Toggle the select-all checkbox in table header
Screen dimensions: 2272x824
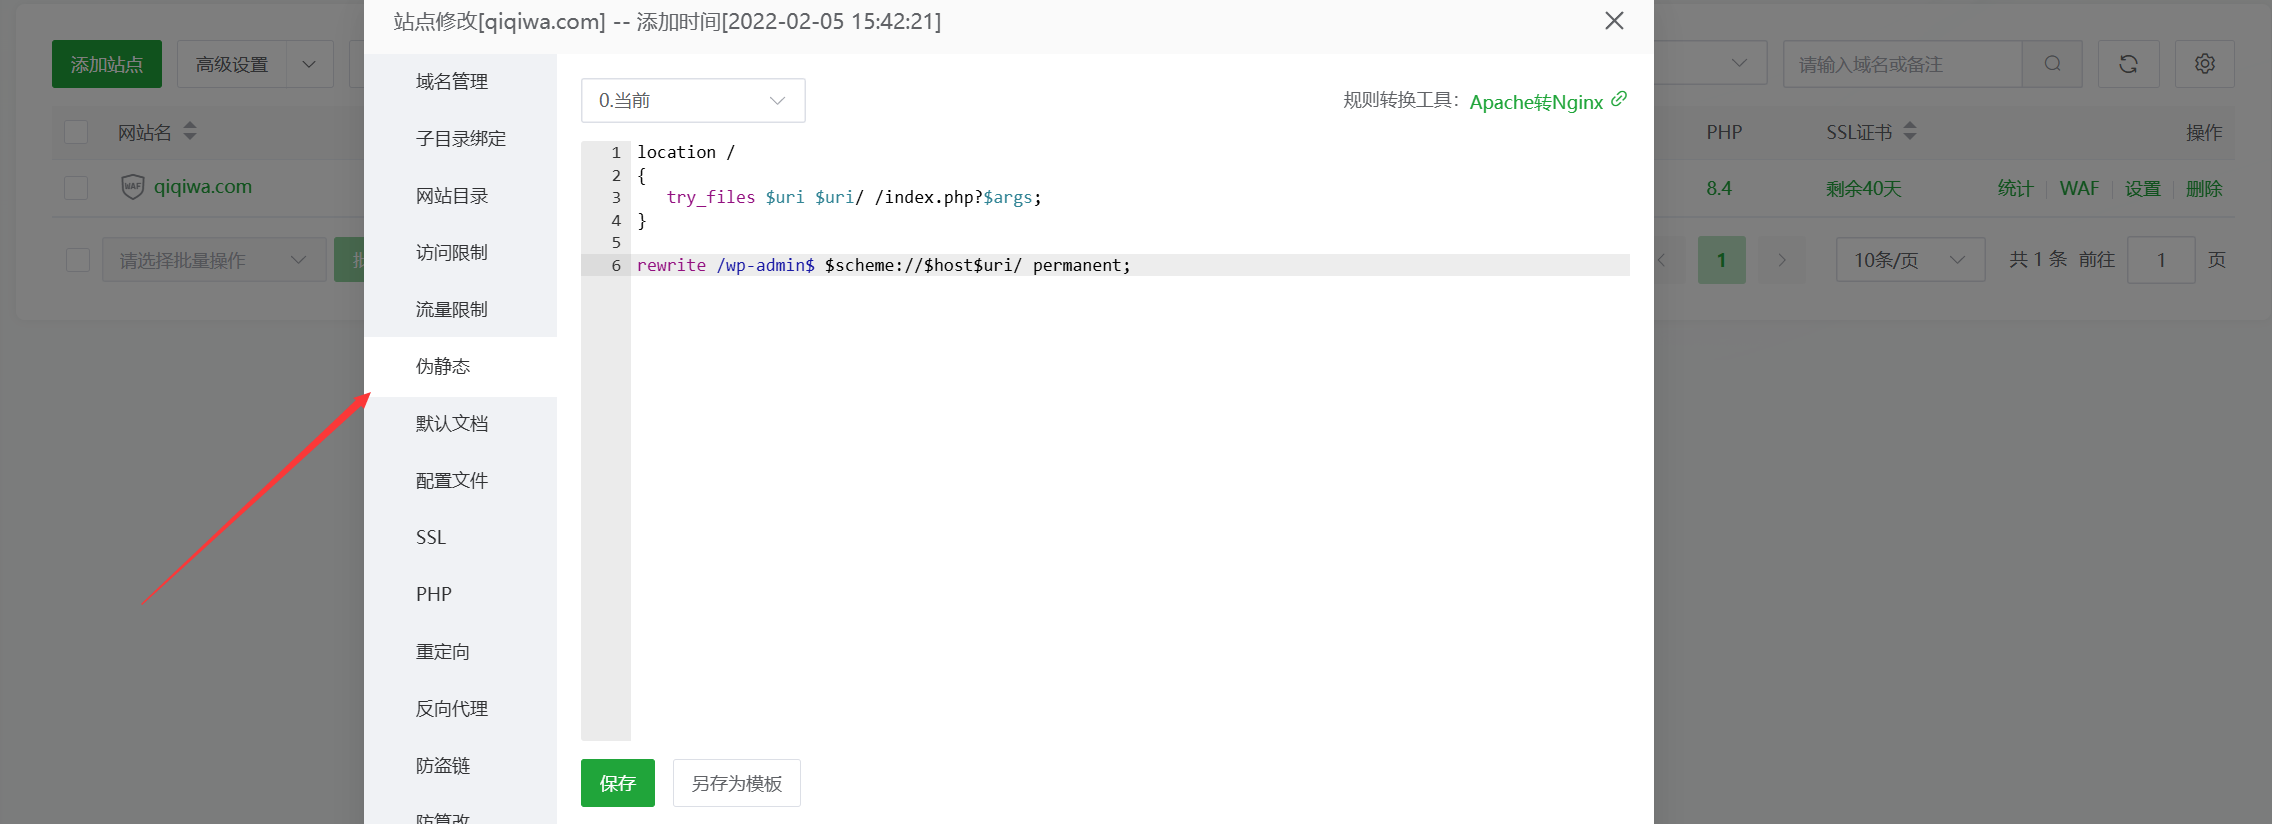click(x=76, y=132)
